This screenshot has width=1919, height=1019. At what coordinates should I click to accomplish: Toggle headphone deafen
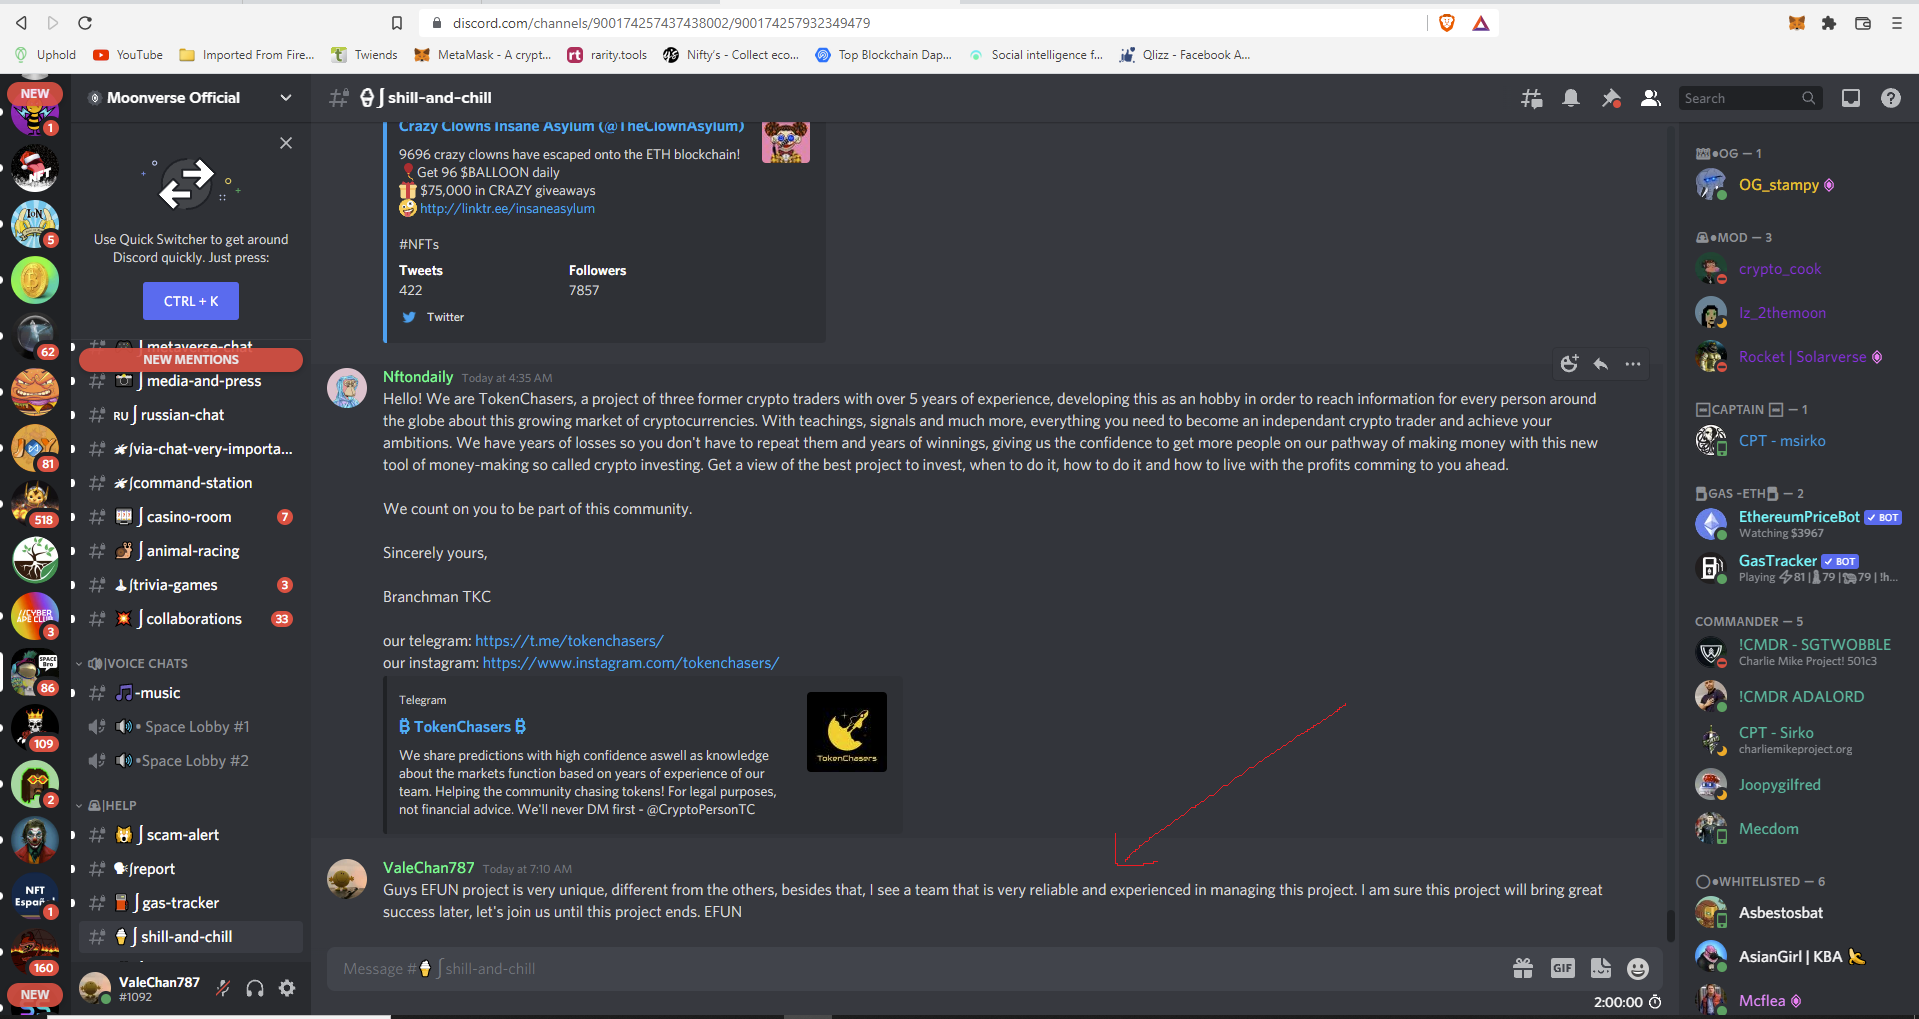(x=255, y=988)
